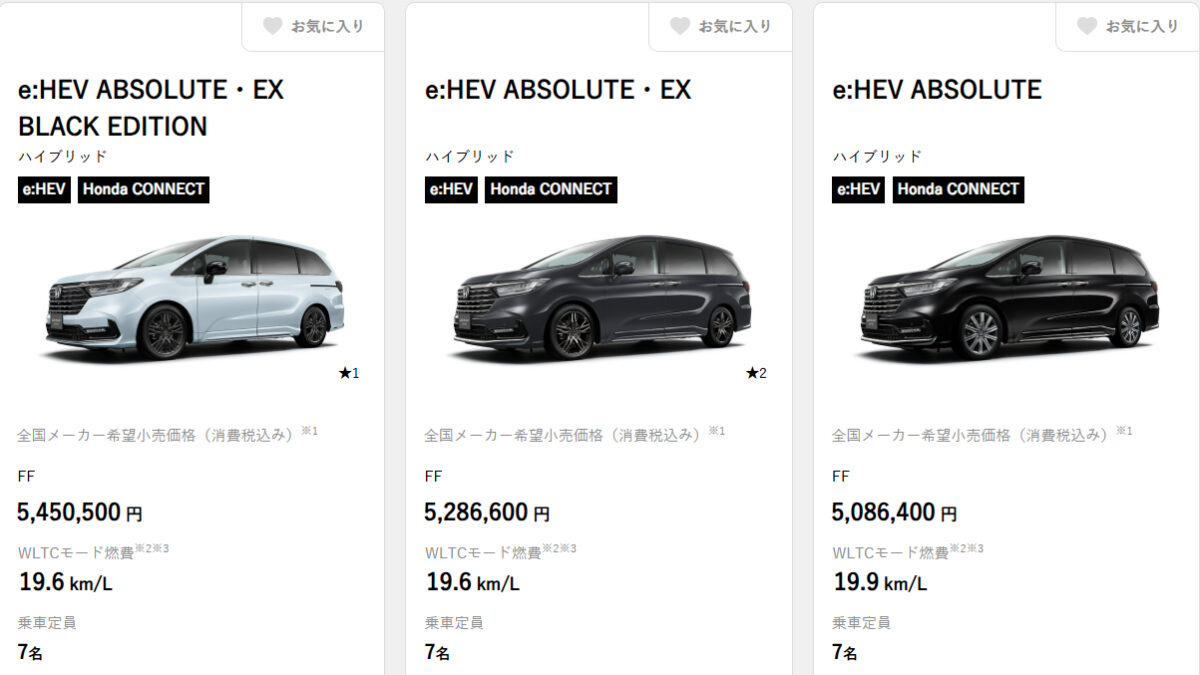The image size is (1200, 675).
Task: Click e:HEV badge on the middle card
Action: 451,189
